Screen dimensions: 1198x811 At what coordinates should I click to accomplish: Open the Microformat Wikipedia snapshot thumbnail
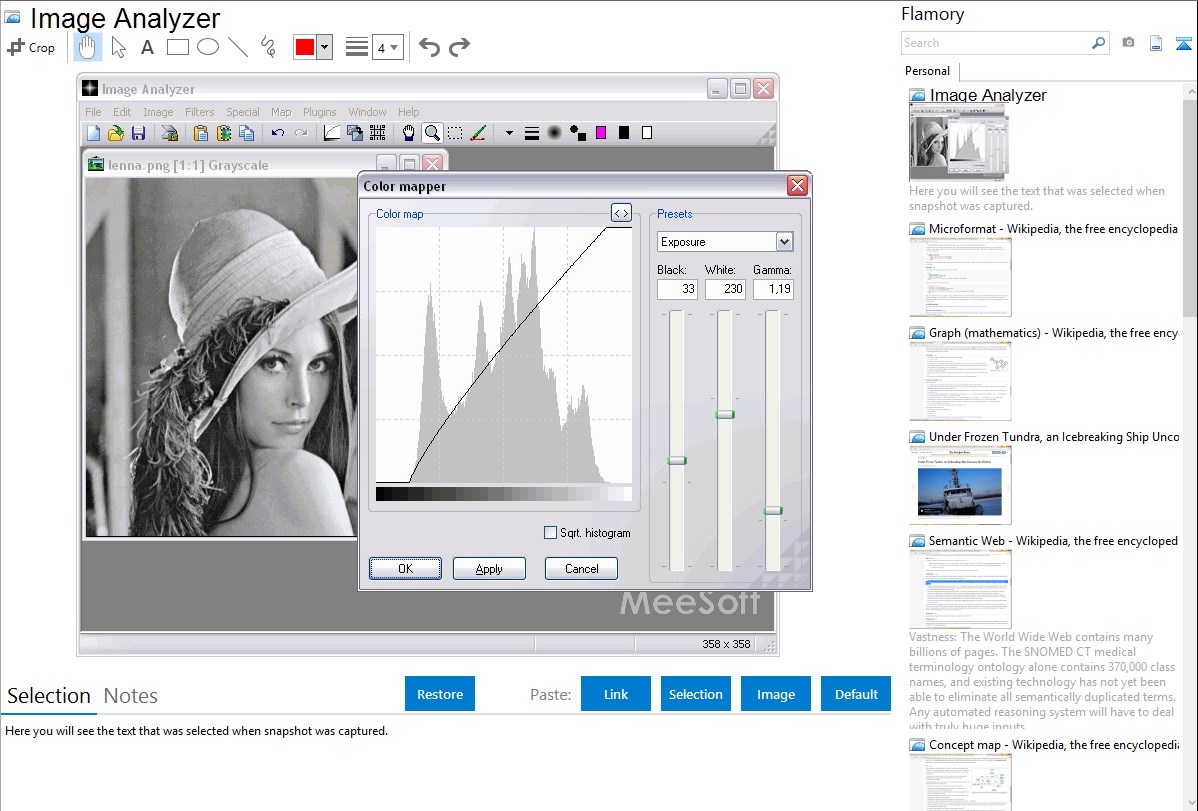(960, 277)
